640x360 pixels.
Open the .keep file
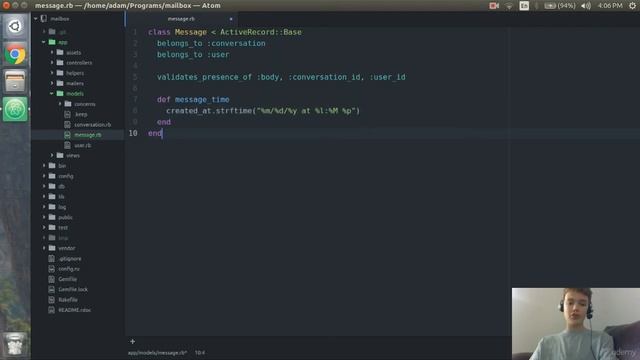(x=81, y=114)
